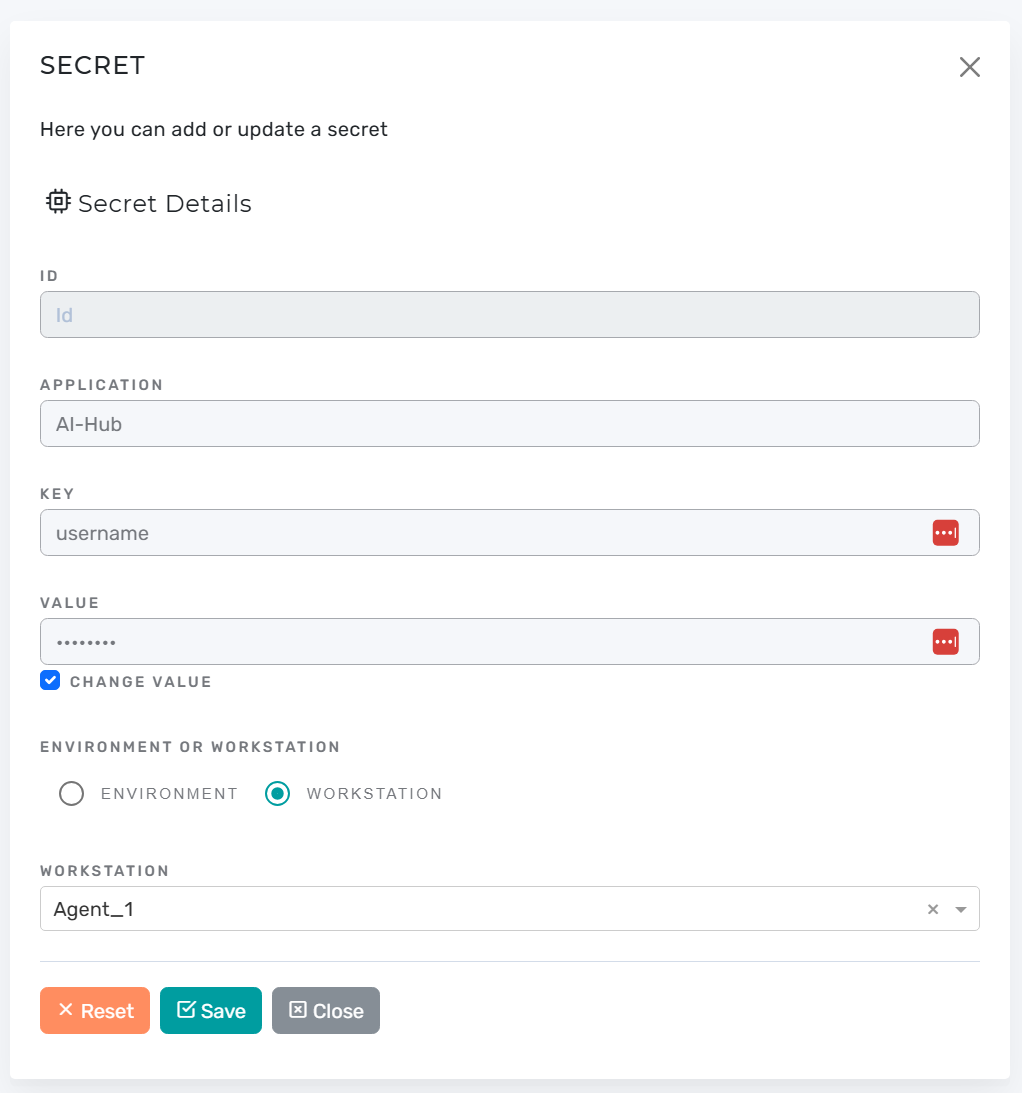Uncheck the Change Value checkbox
This screenshot has height=1093, width=1022.
pyautogui.click(x=50, y=681)
